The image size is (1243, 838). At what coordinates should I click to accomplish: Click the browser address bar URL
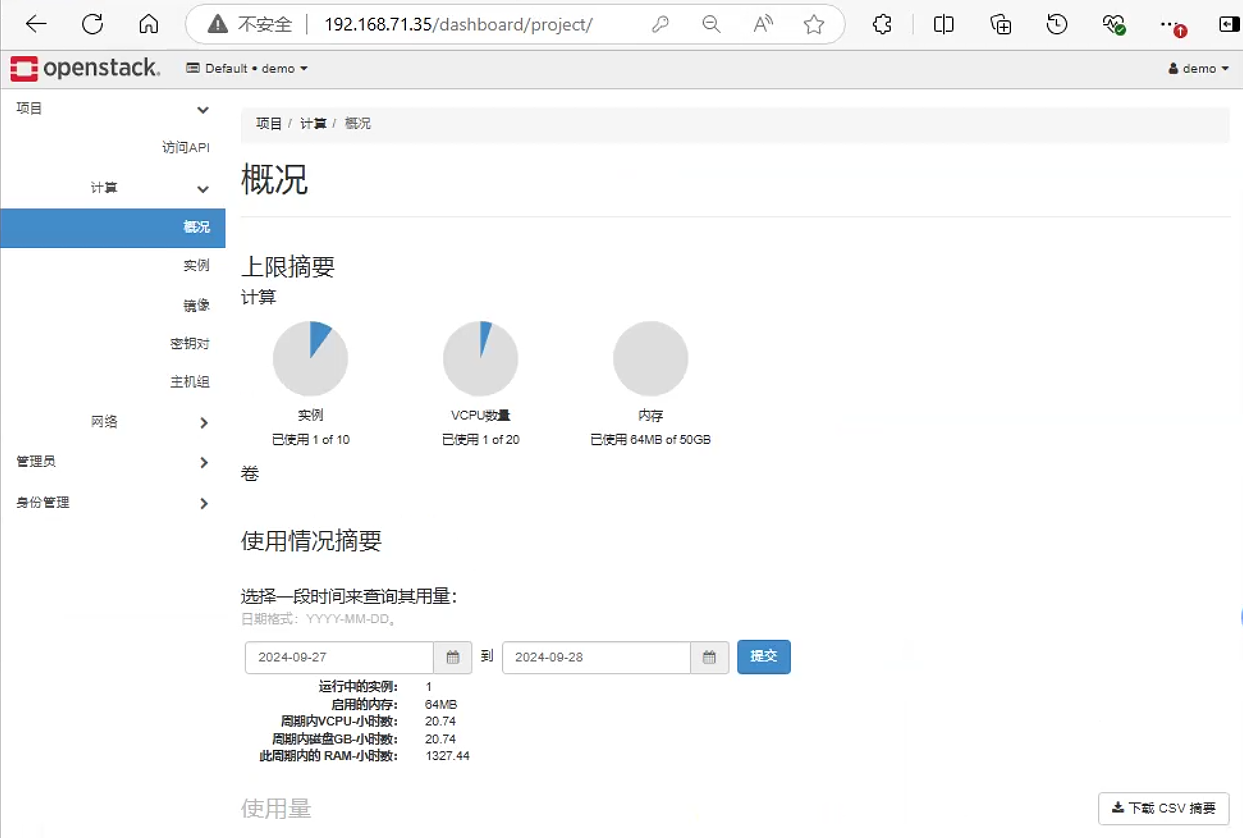[x=458, y=25]
